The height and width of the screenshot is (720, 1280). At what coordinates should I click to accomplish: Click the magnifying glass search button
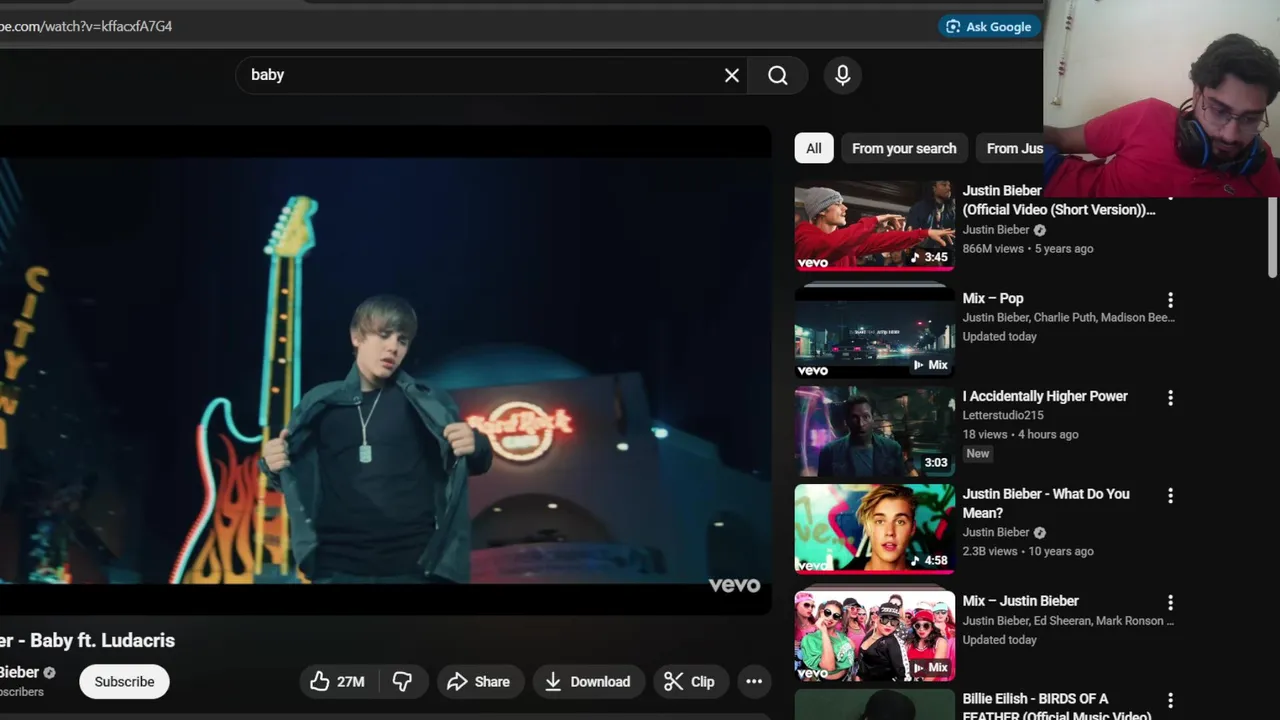tap(778, 75)
